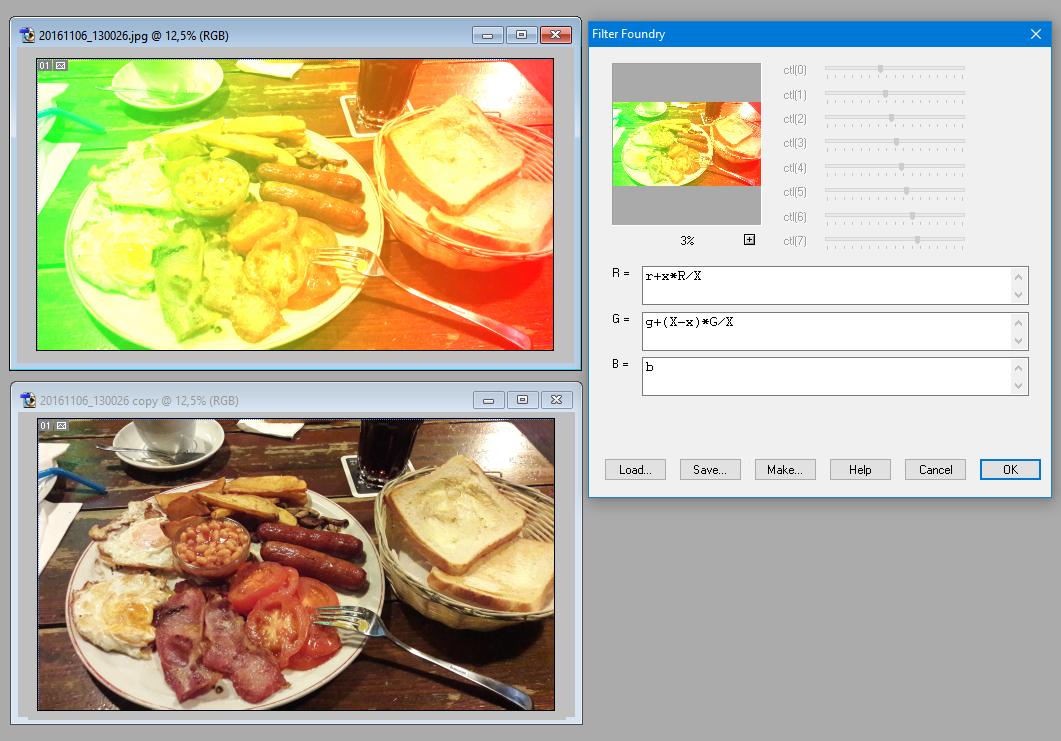The width and height of the screenshot is (1061, 741).
Task: Cancel the Filter Foundry dialog
Action: [x=935, y=470]
